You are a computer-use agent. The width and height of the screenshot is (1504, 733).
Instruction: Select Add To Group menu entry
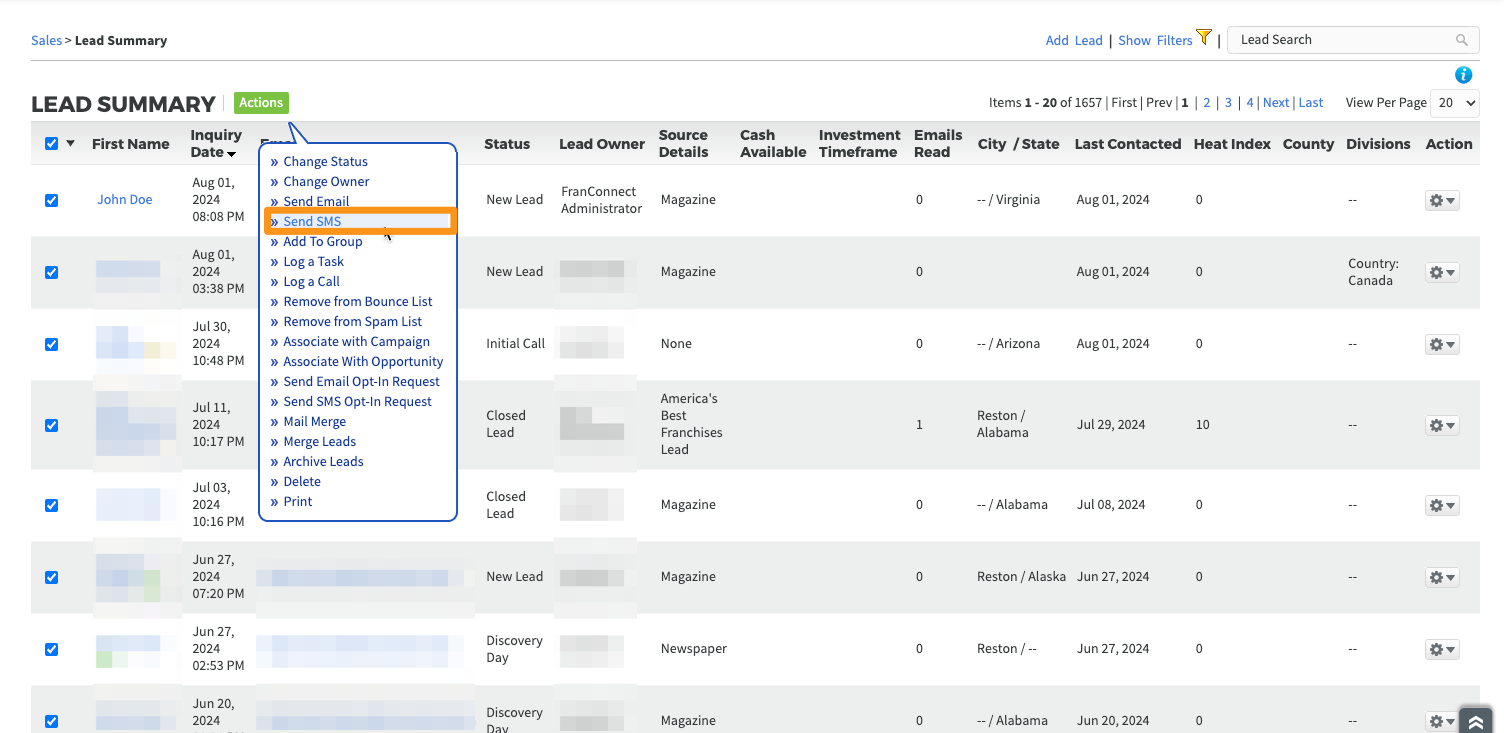[x=322, y=241]
